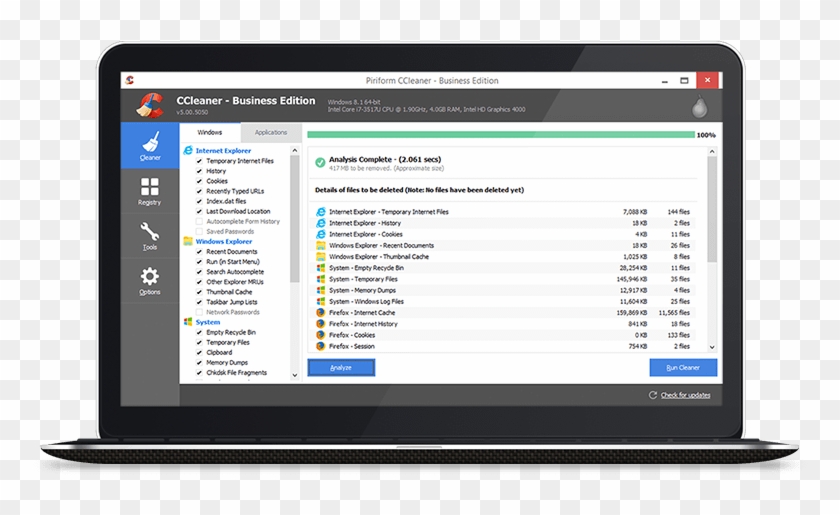Click the options list vertical scrollbar thumb
This screenshot has height=515, width=840.
click(x=295, y=219)
